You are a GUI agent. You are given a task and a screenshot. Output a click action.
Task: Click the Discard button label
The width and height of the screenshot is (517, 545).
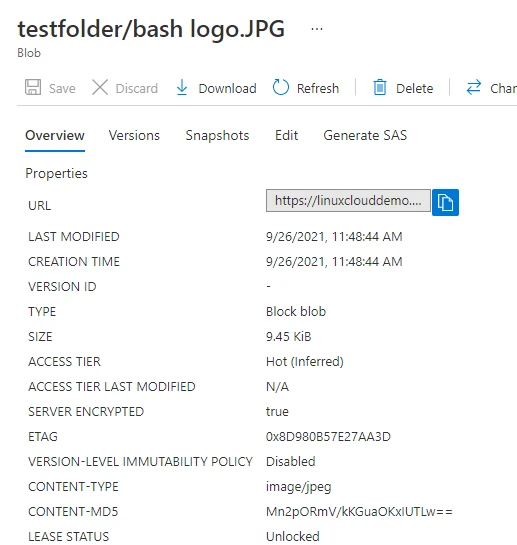pos(137,89)
